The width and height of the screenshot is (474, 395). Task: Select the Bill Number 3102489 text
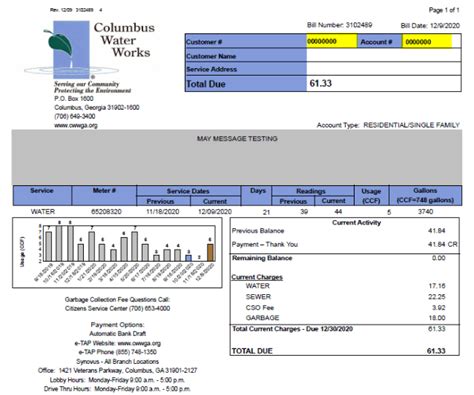tap(339, 25)
